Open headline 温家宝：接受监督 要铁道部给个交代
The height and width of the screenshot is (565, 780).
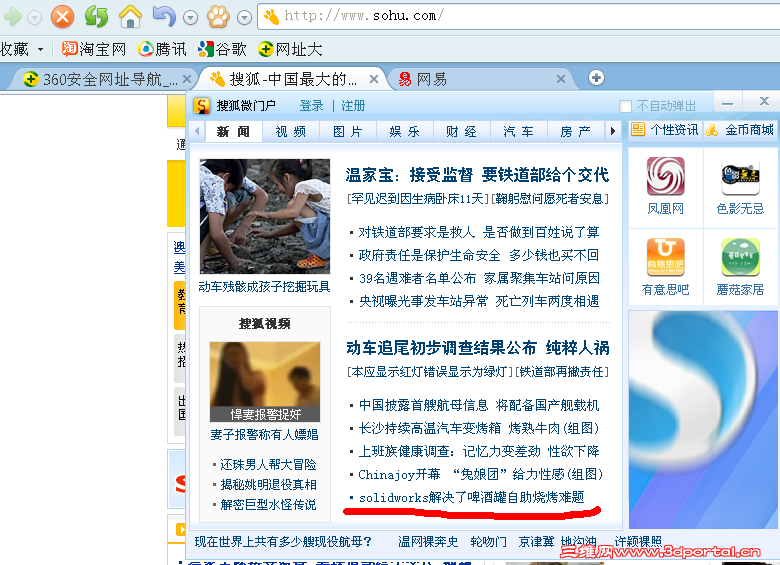click(477, 175)
